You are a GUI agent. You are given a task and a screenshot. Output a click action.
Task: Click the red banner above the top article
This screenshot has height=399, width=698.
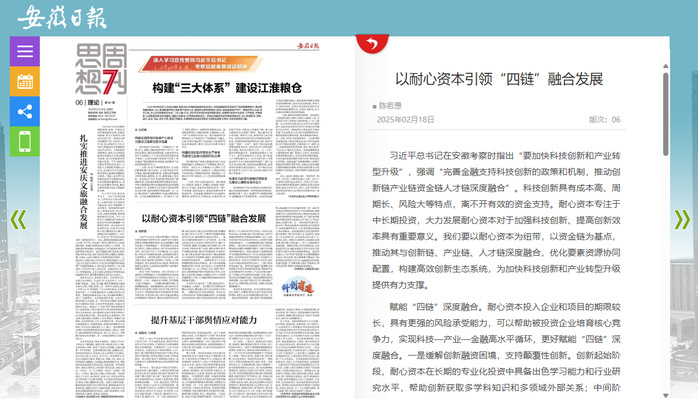coord(199,64)
